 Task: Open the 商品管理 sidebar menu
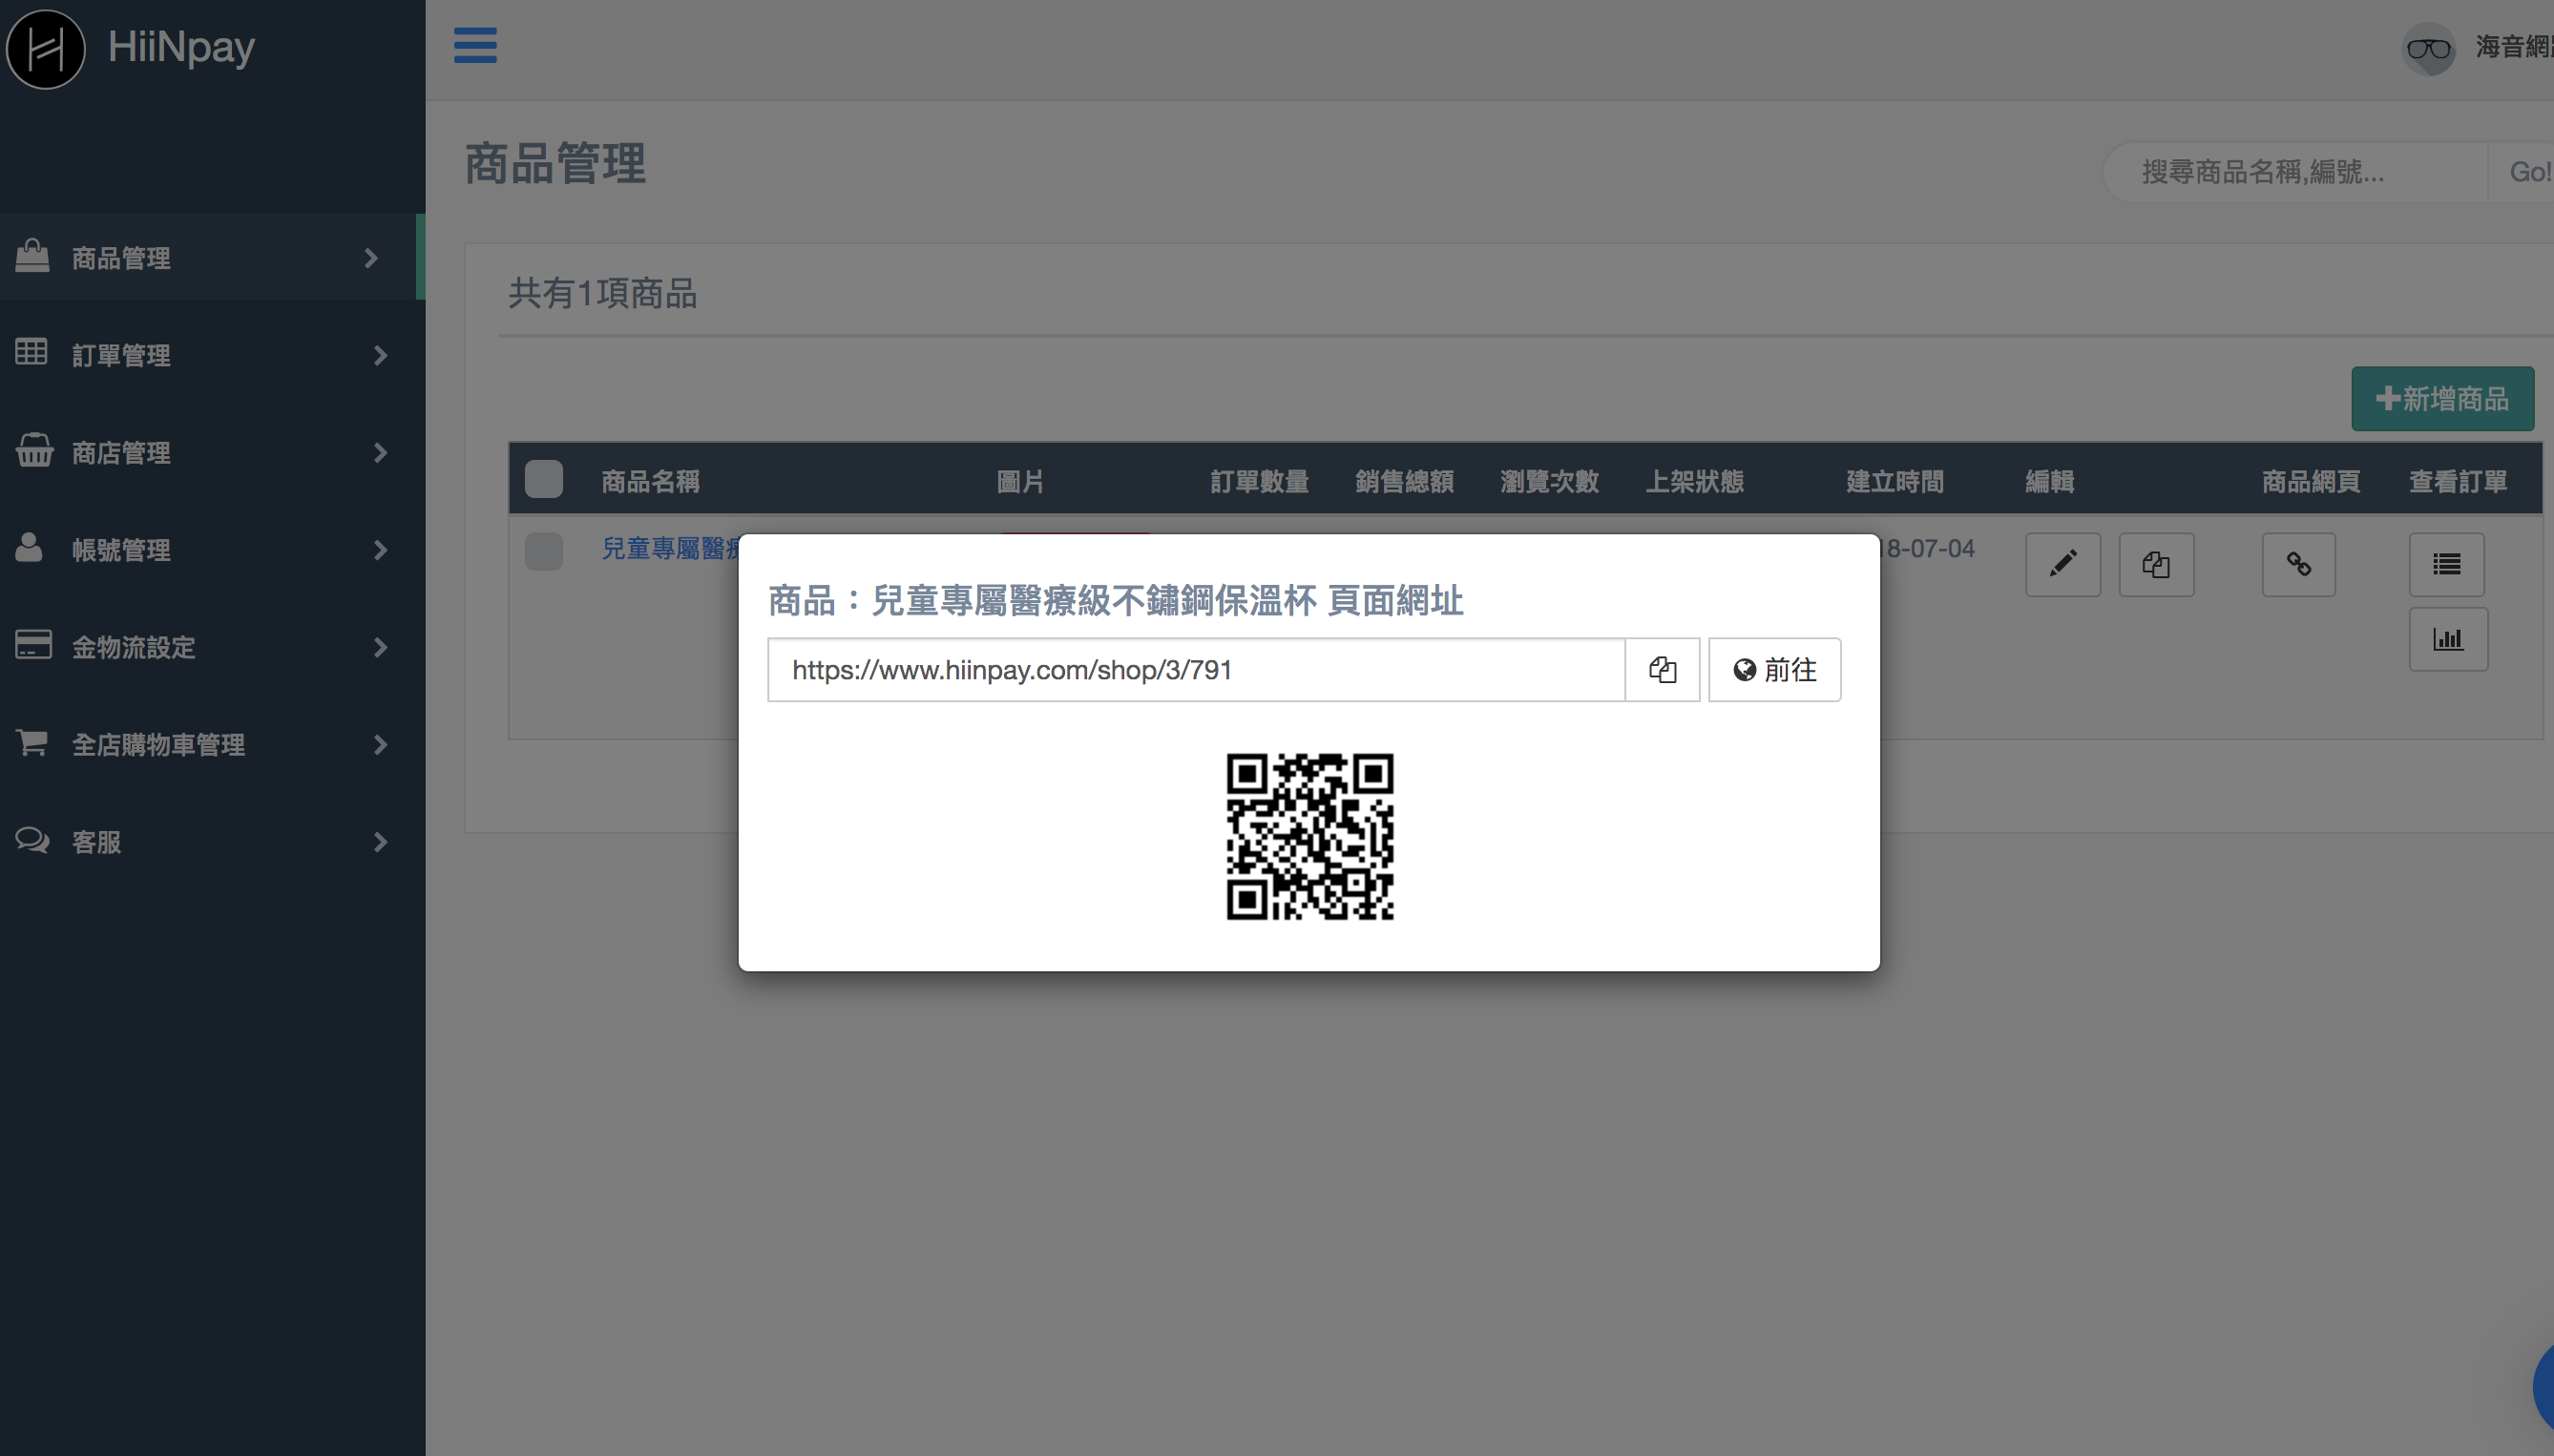[x=212, y=257]
